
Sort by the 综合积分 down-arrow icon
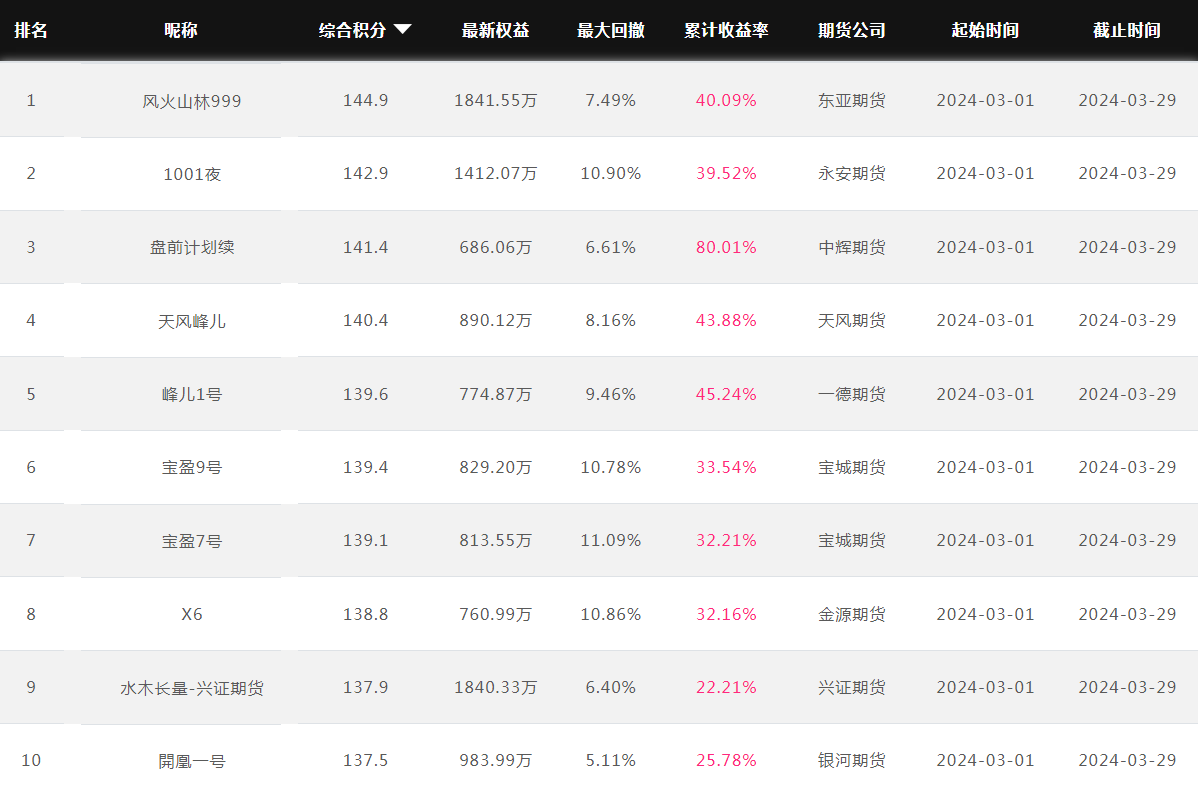click(403, 29)
